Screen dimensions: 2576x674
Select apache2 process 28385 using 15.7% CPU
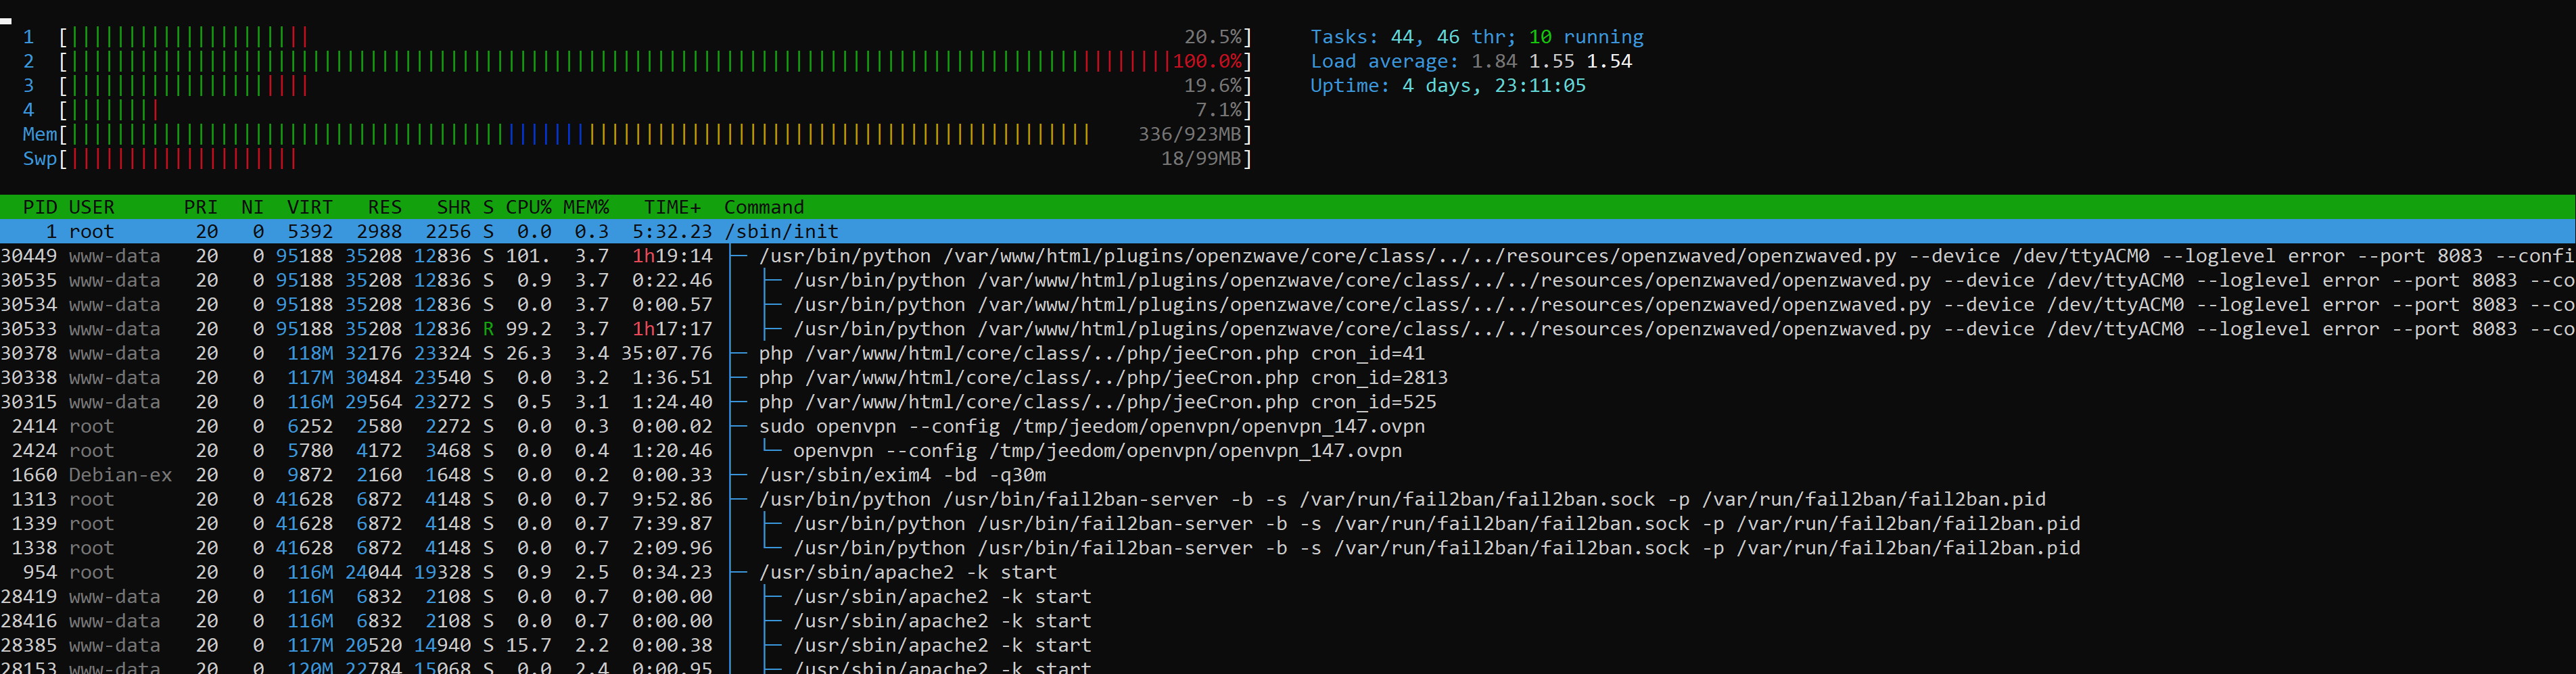(x=1288, y=645)
